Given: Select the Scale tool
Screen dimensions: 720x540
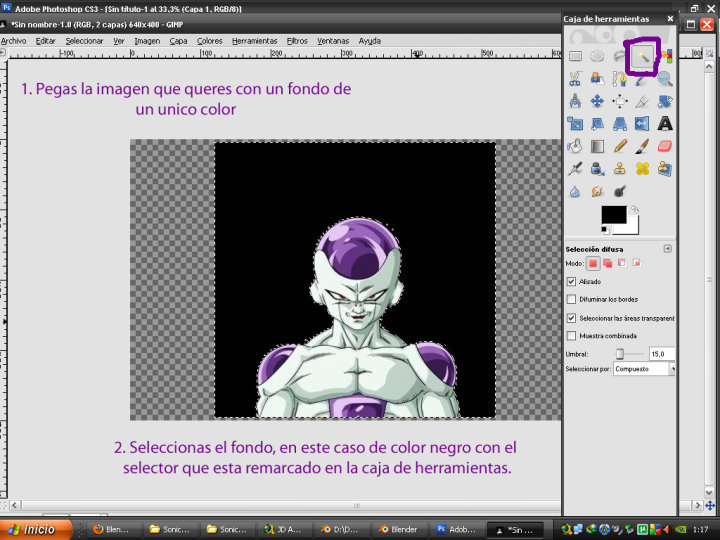Looking at the screenshot, I should click(x=575, y=124).
